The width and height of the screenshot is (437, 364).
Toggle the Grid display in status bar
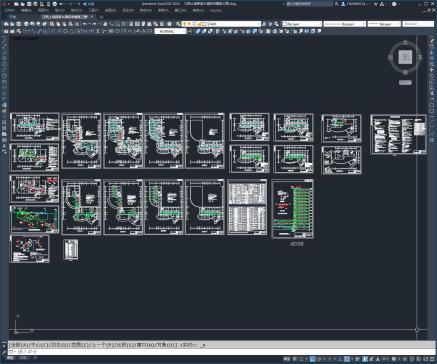[x=295, y=359]
